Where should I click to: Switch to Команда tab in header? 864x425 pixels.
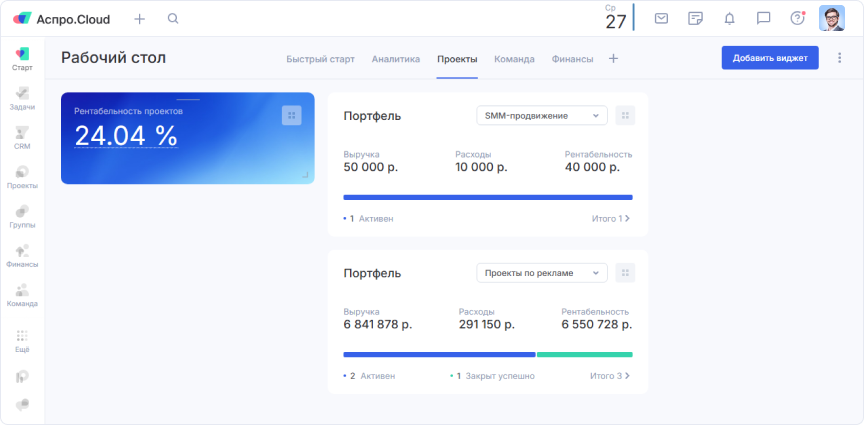point(514,59)
